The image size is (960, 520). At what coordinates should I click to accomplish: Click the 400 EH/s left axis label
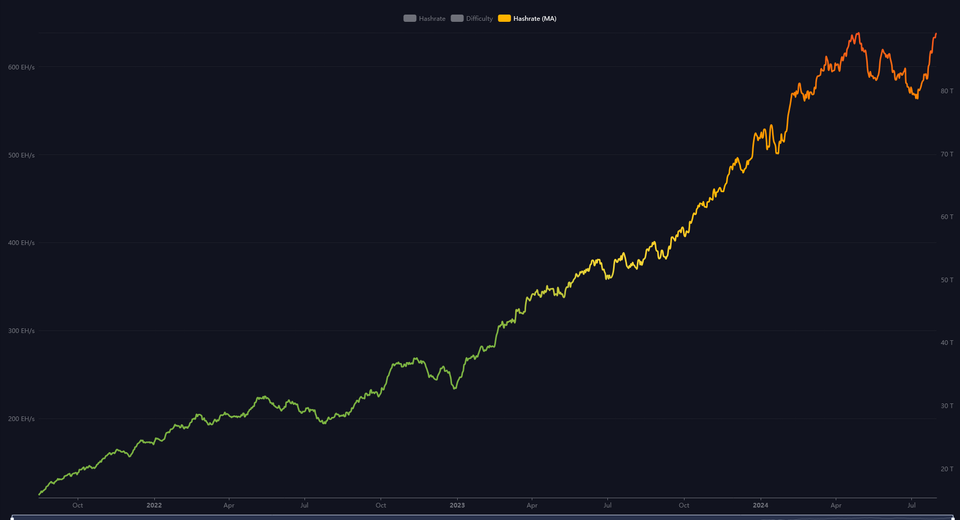tap(21, 243)
